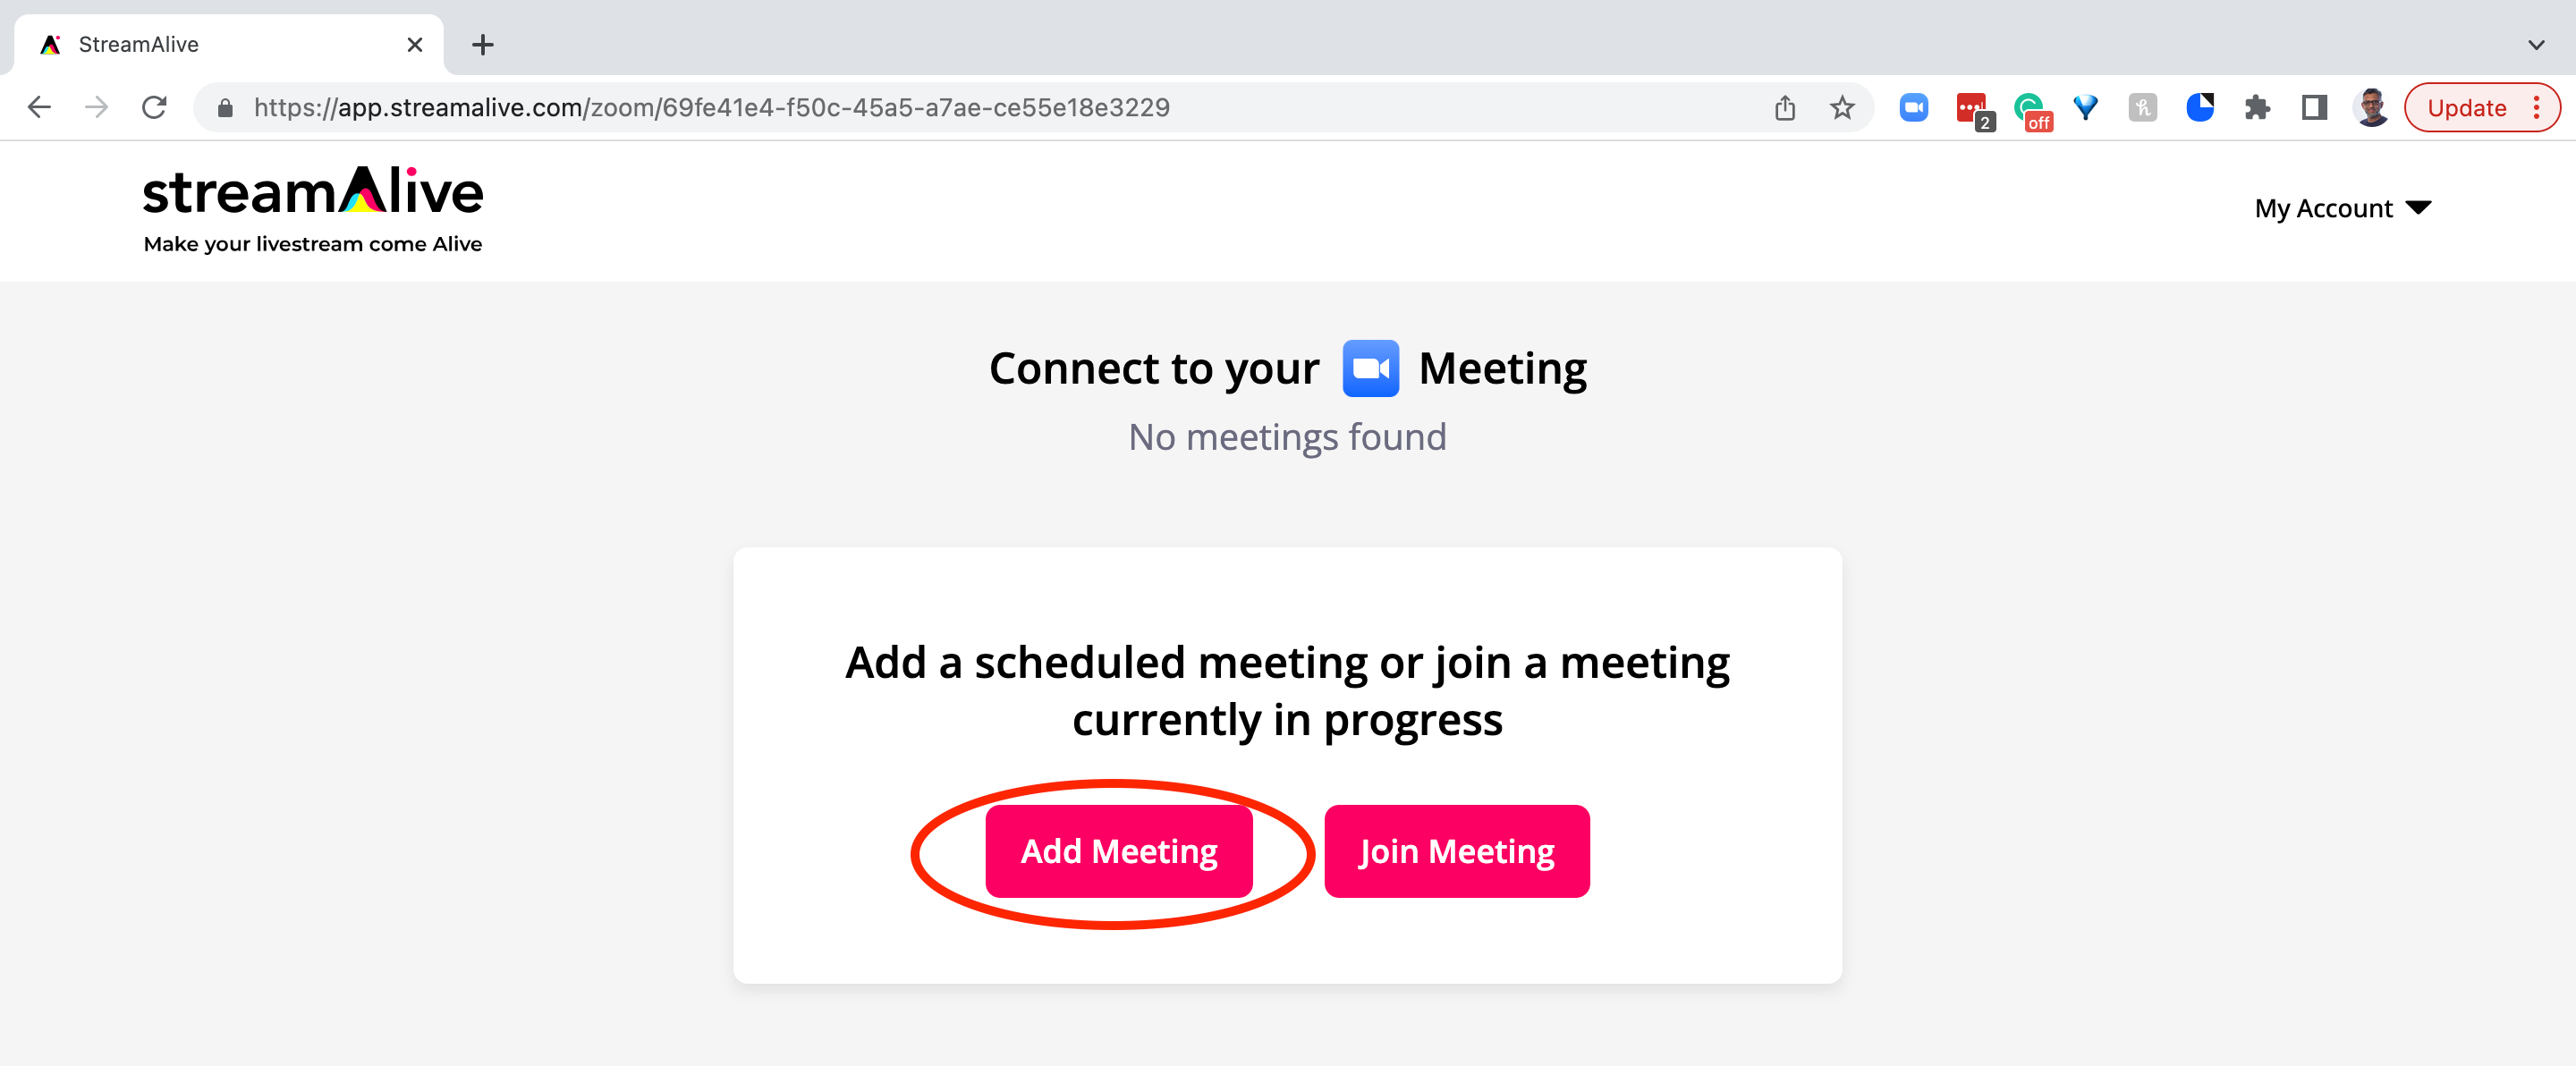Reload the page with the refresh icon
2576x1066 pixels.
154,107
